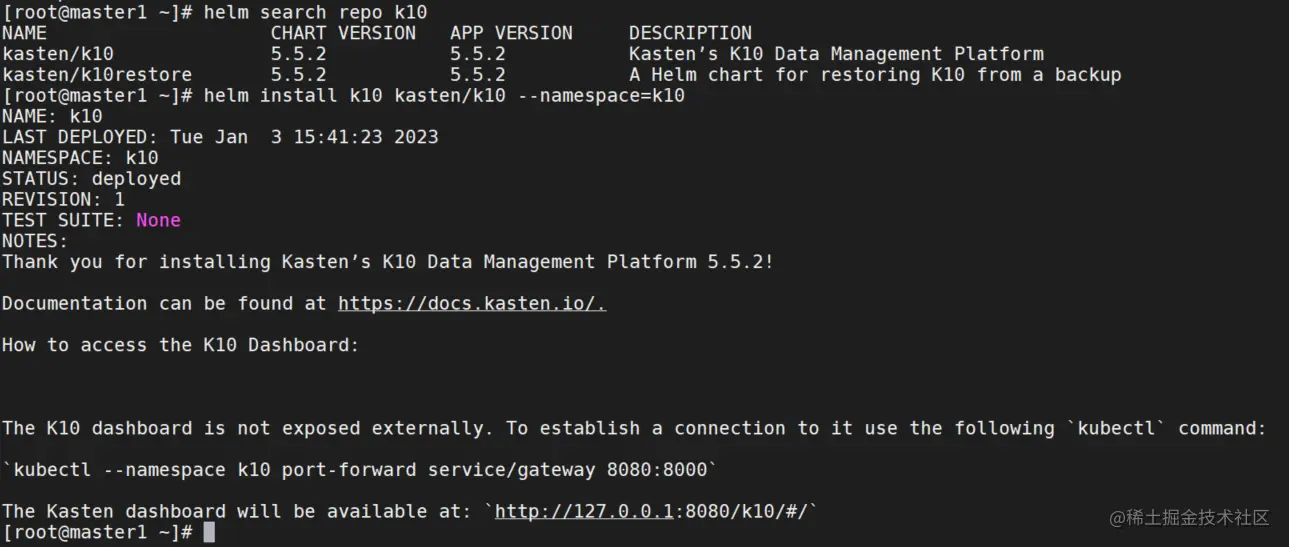This screenshot has height=547, width=1289.
Task: Click the DESCRIPTION column header
Action: [x=690, y=33]
